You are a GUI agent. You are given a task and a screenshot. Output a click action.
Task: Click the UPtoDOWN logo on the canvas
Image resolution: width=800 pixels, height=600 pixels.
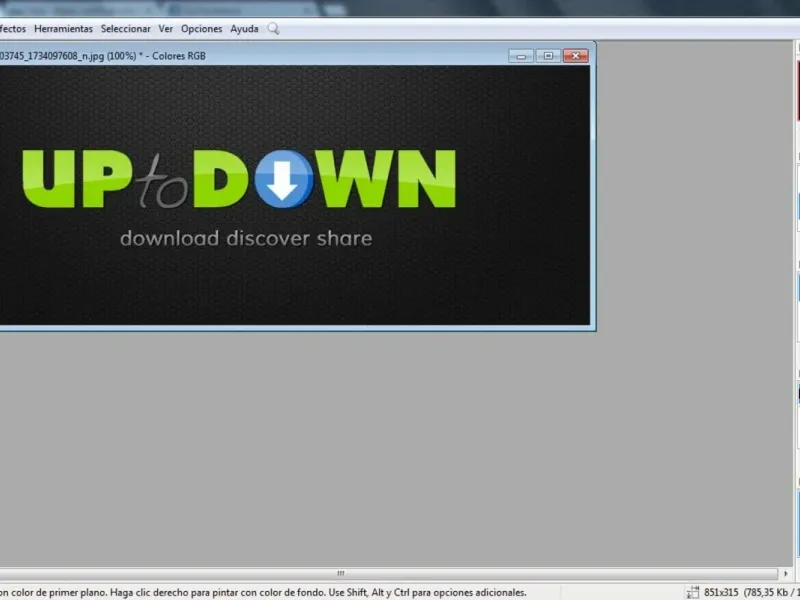point(239,179)
